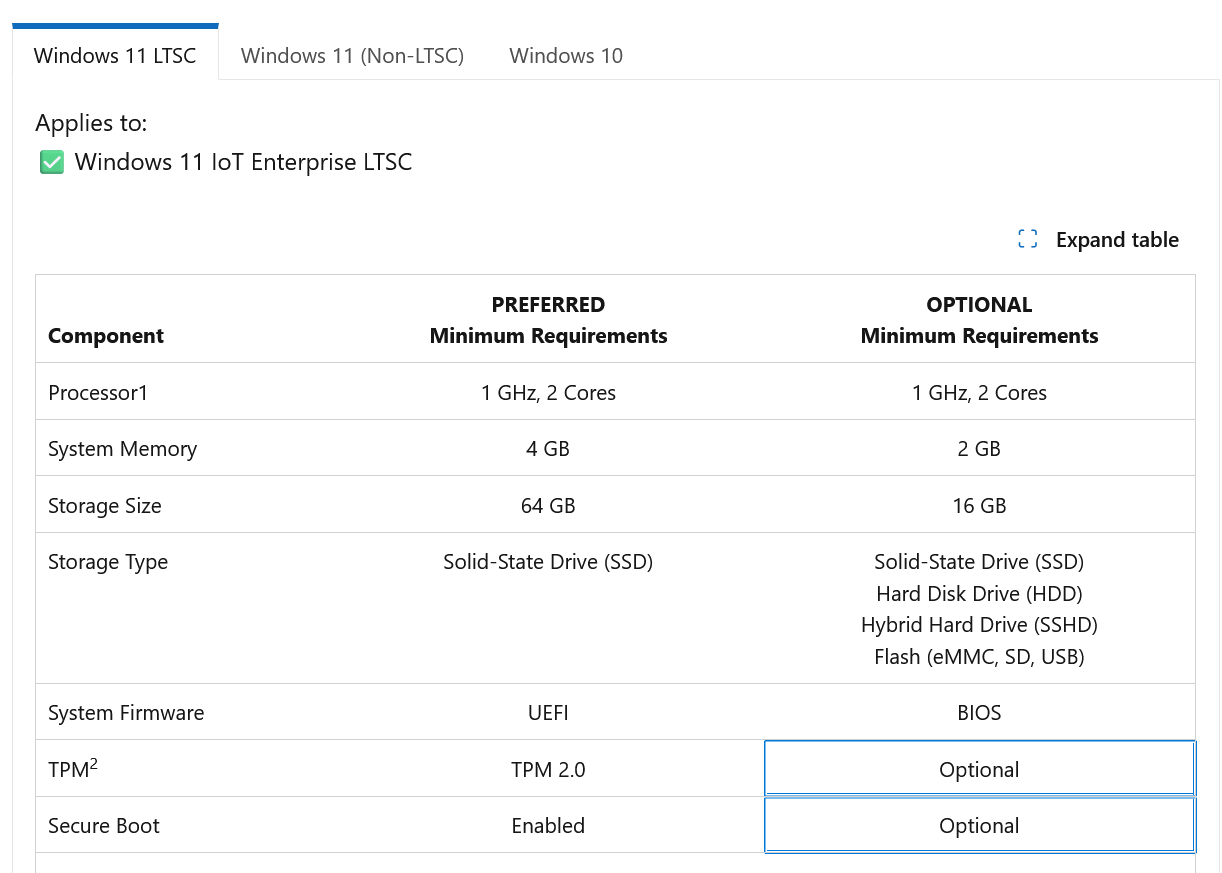Click the PREFERRED Minimum Requirements column header

pyautogui.click(x=548, y=320)
